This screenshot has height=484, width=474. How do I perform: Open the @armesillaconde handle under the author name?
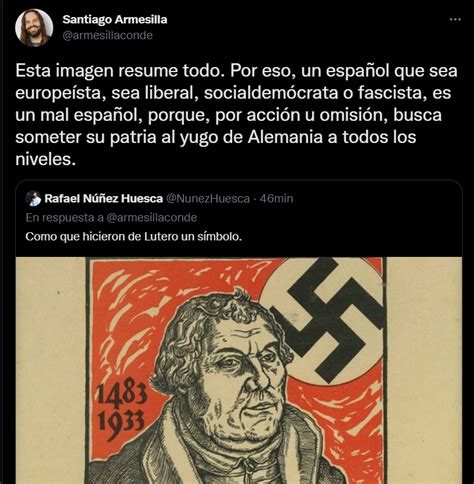(107, 35)
